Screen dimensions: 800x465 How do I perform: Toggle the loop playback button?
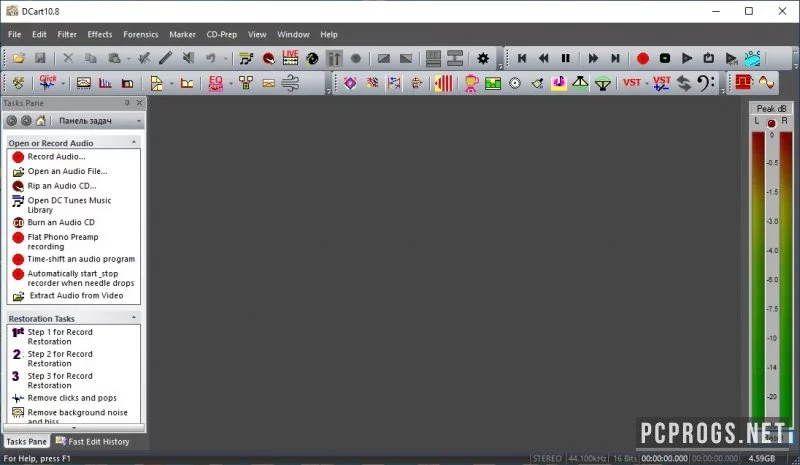click(709, 58)
